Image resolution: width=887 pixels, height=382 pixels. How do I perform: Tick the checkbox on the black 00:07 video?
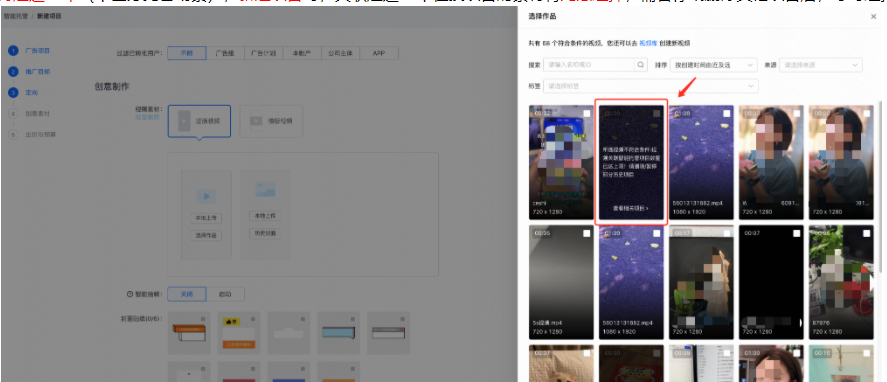[797, 233]
